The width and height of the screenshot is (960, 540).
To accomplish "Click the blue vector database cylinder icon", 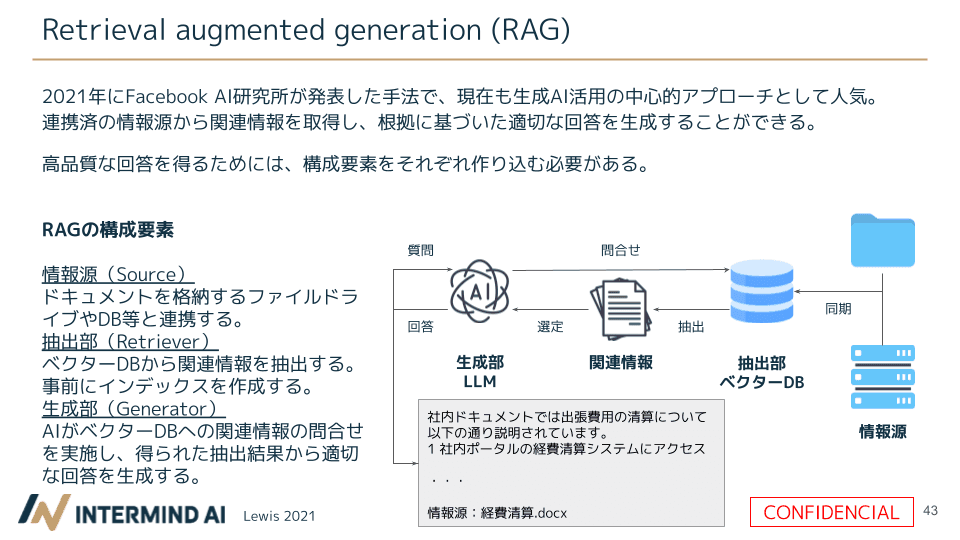I will [761, 297].
